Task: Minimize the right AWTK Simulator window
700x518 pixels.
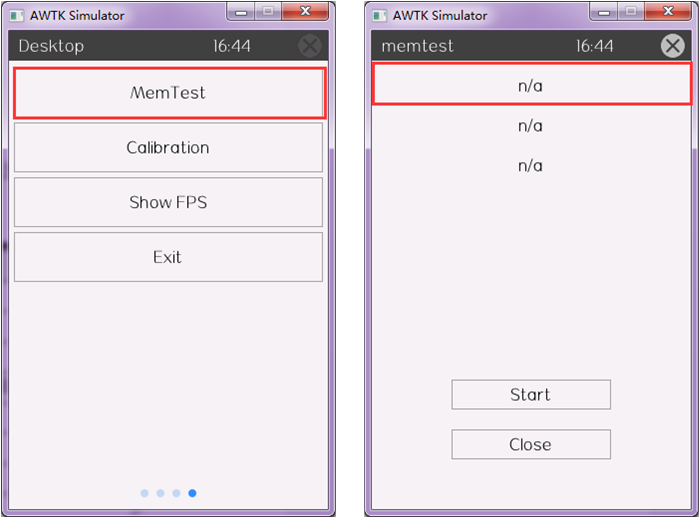Action: click(x=604, y=12)
